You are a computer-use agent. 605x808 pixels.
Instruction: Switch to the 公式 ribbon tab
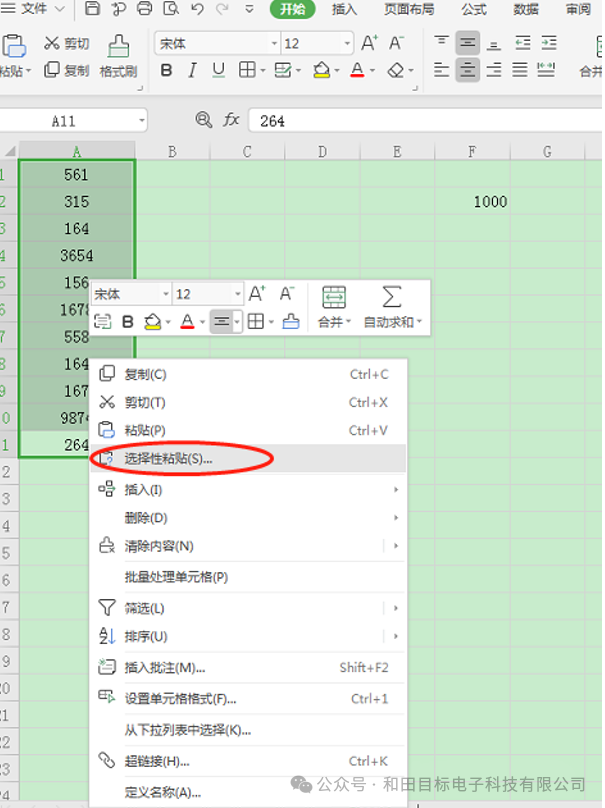474,9
